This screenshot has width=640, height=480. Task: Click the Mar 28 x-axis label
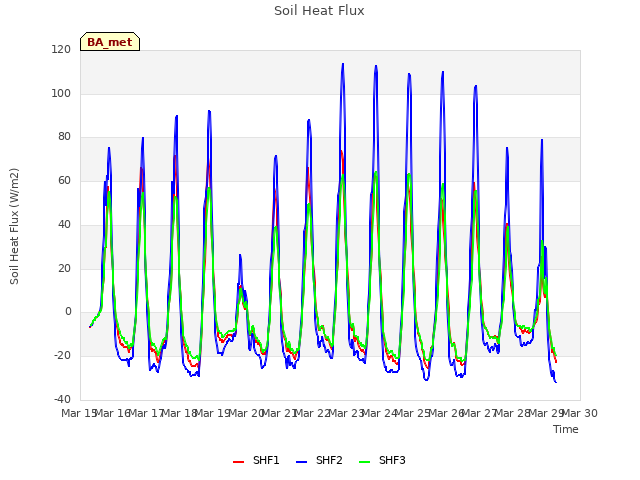click(x=513, y=413)
